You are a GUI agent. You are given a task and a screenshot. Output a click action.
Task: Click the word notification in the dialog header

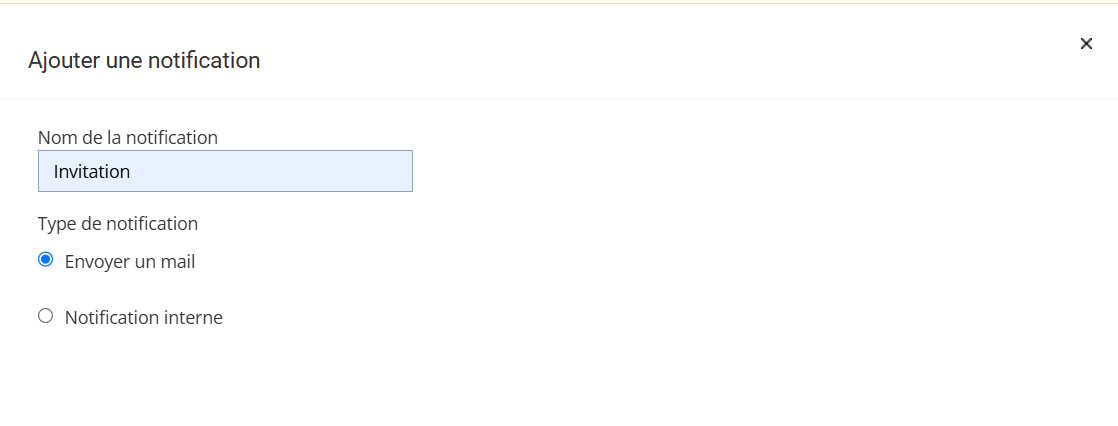[x=204, y=60]
